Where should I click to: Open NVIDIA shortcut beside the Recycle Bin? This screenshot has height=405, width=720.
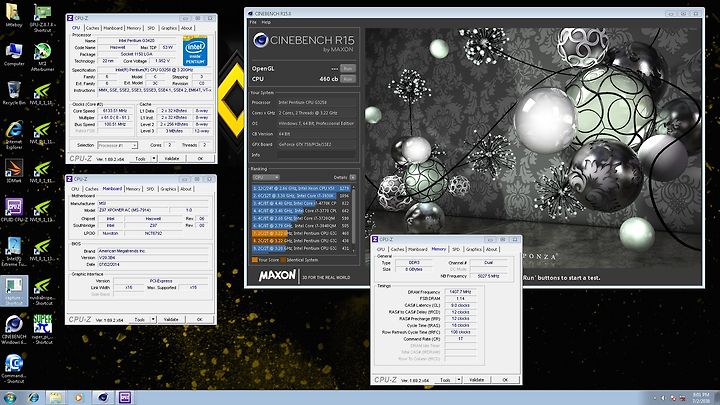pyautogui.click(x=42, y=93)
